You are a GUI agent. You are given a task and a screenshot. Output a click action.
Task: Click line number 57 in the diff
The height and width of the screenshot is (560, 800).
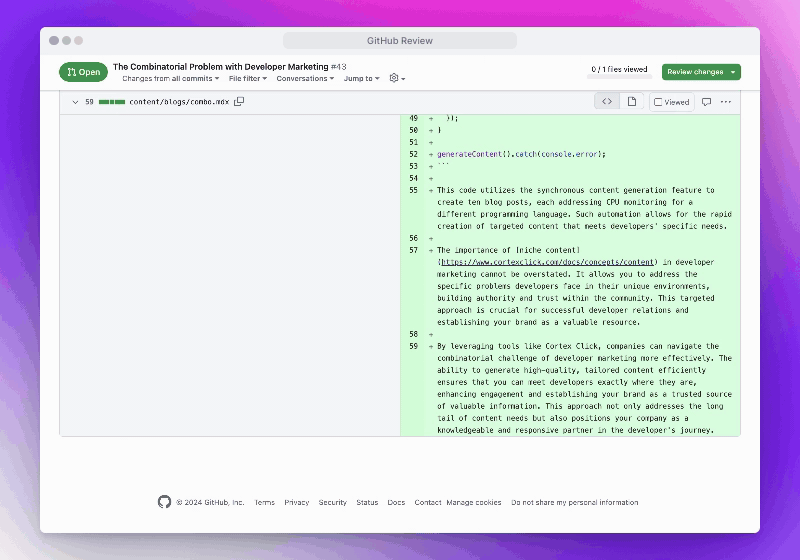(413, 250)
